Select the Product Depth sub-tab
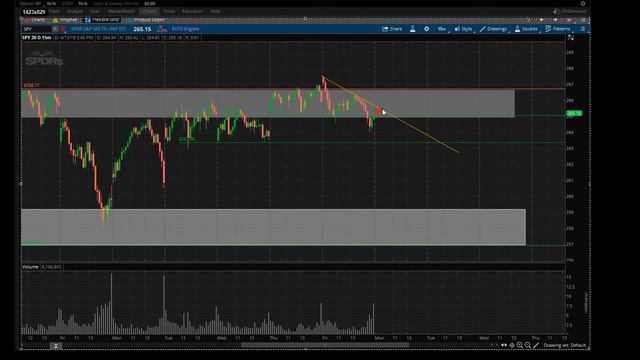Image resolution: width=640 pixels, height=360 pixels. pos(146,20)
